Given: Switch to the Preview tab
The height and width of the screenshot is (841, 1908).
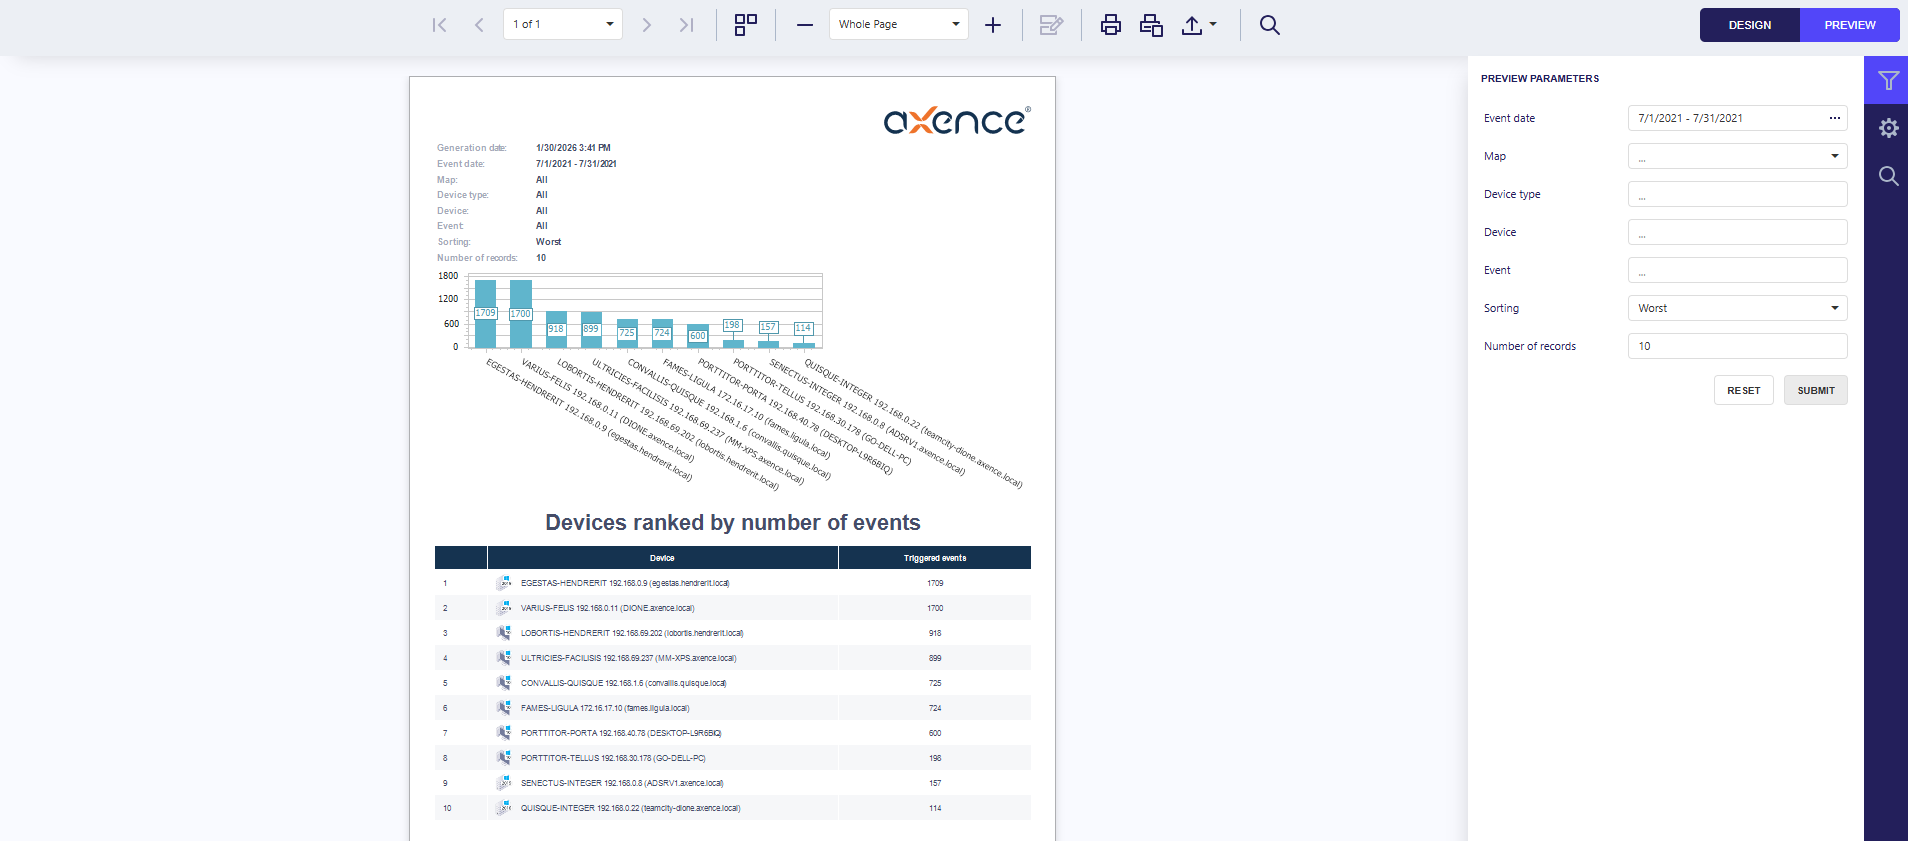Looking at the screenshot, I should click(1849, 25).
